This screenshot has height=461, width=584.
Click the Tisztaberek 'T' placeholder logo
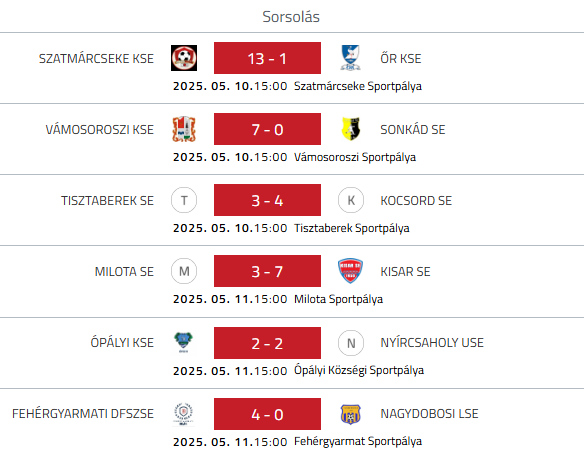point(184,200)
